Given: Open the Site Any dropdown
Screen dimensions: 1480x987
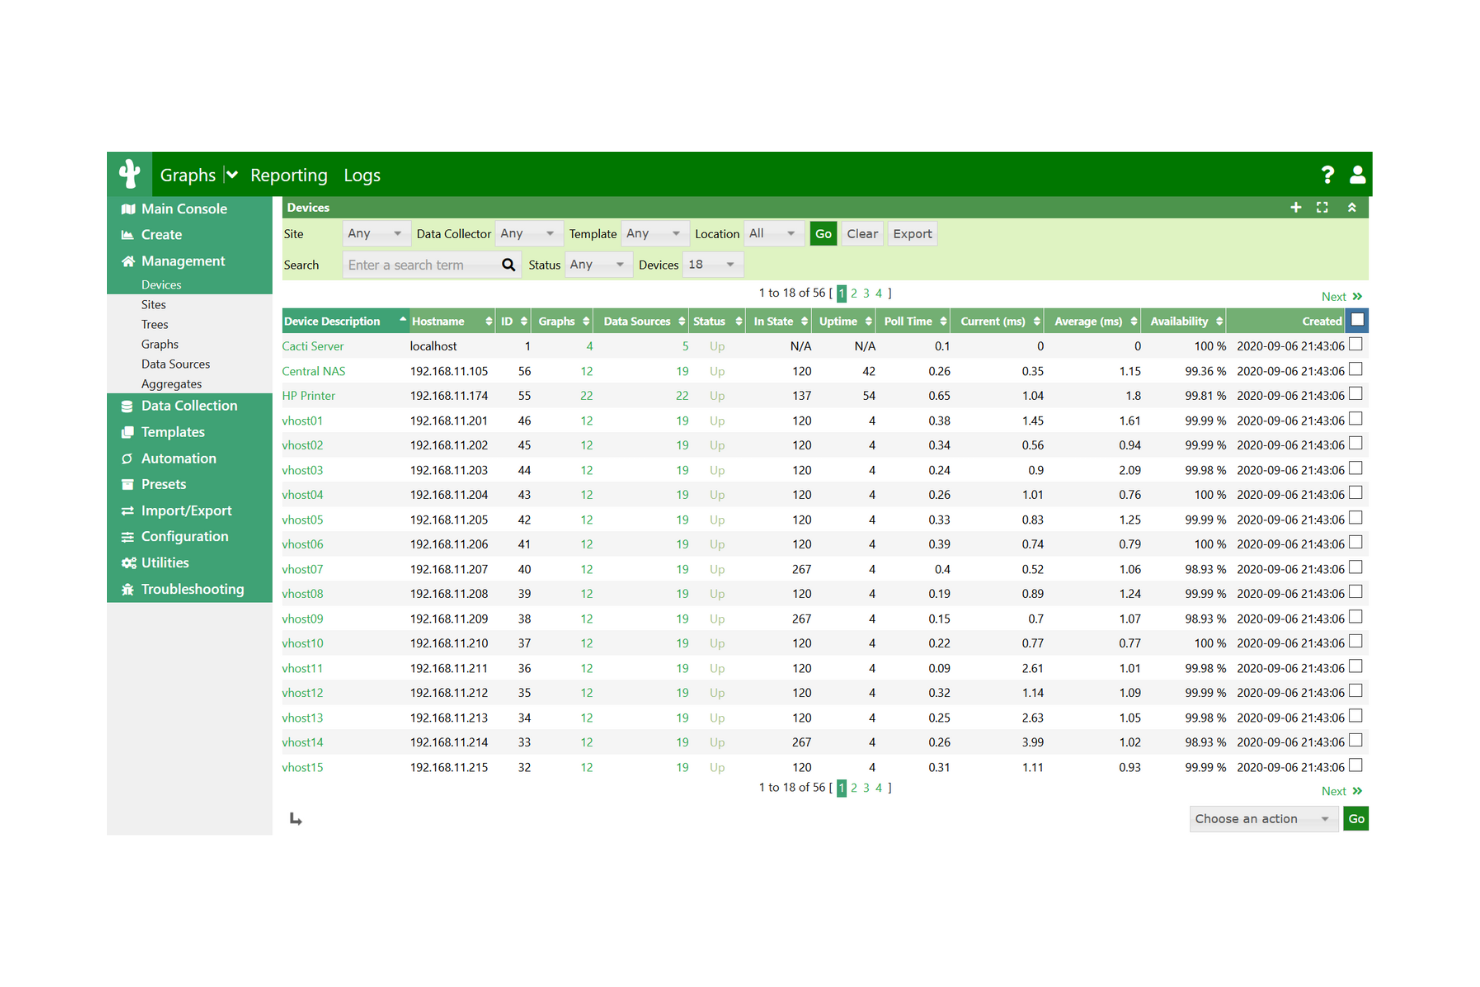Looking at the screenshot, I should point(376,233).
